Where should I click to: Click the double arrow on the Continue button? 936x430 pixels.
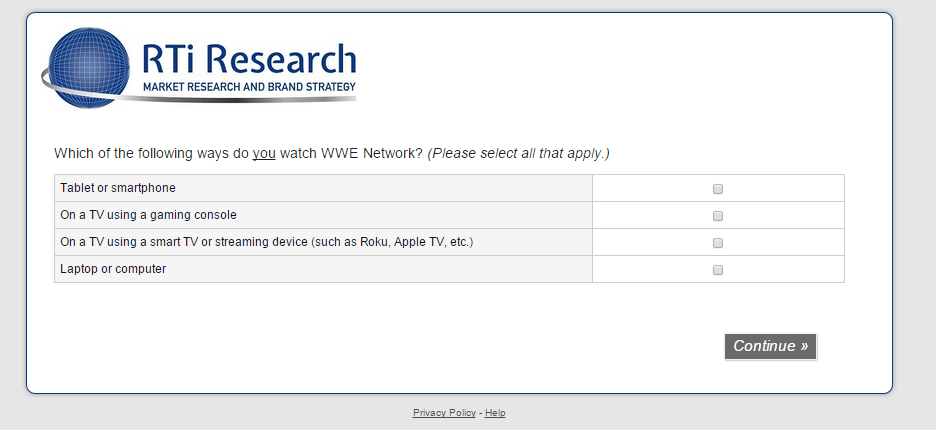[x=804, y=347]
